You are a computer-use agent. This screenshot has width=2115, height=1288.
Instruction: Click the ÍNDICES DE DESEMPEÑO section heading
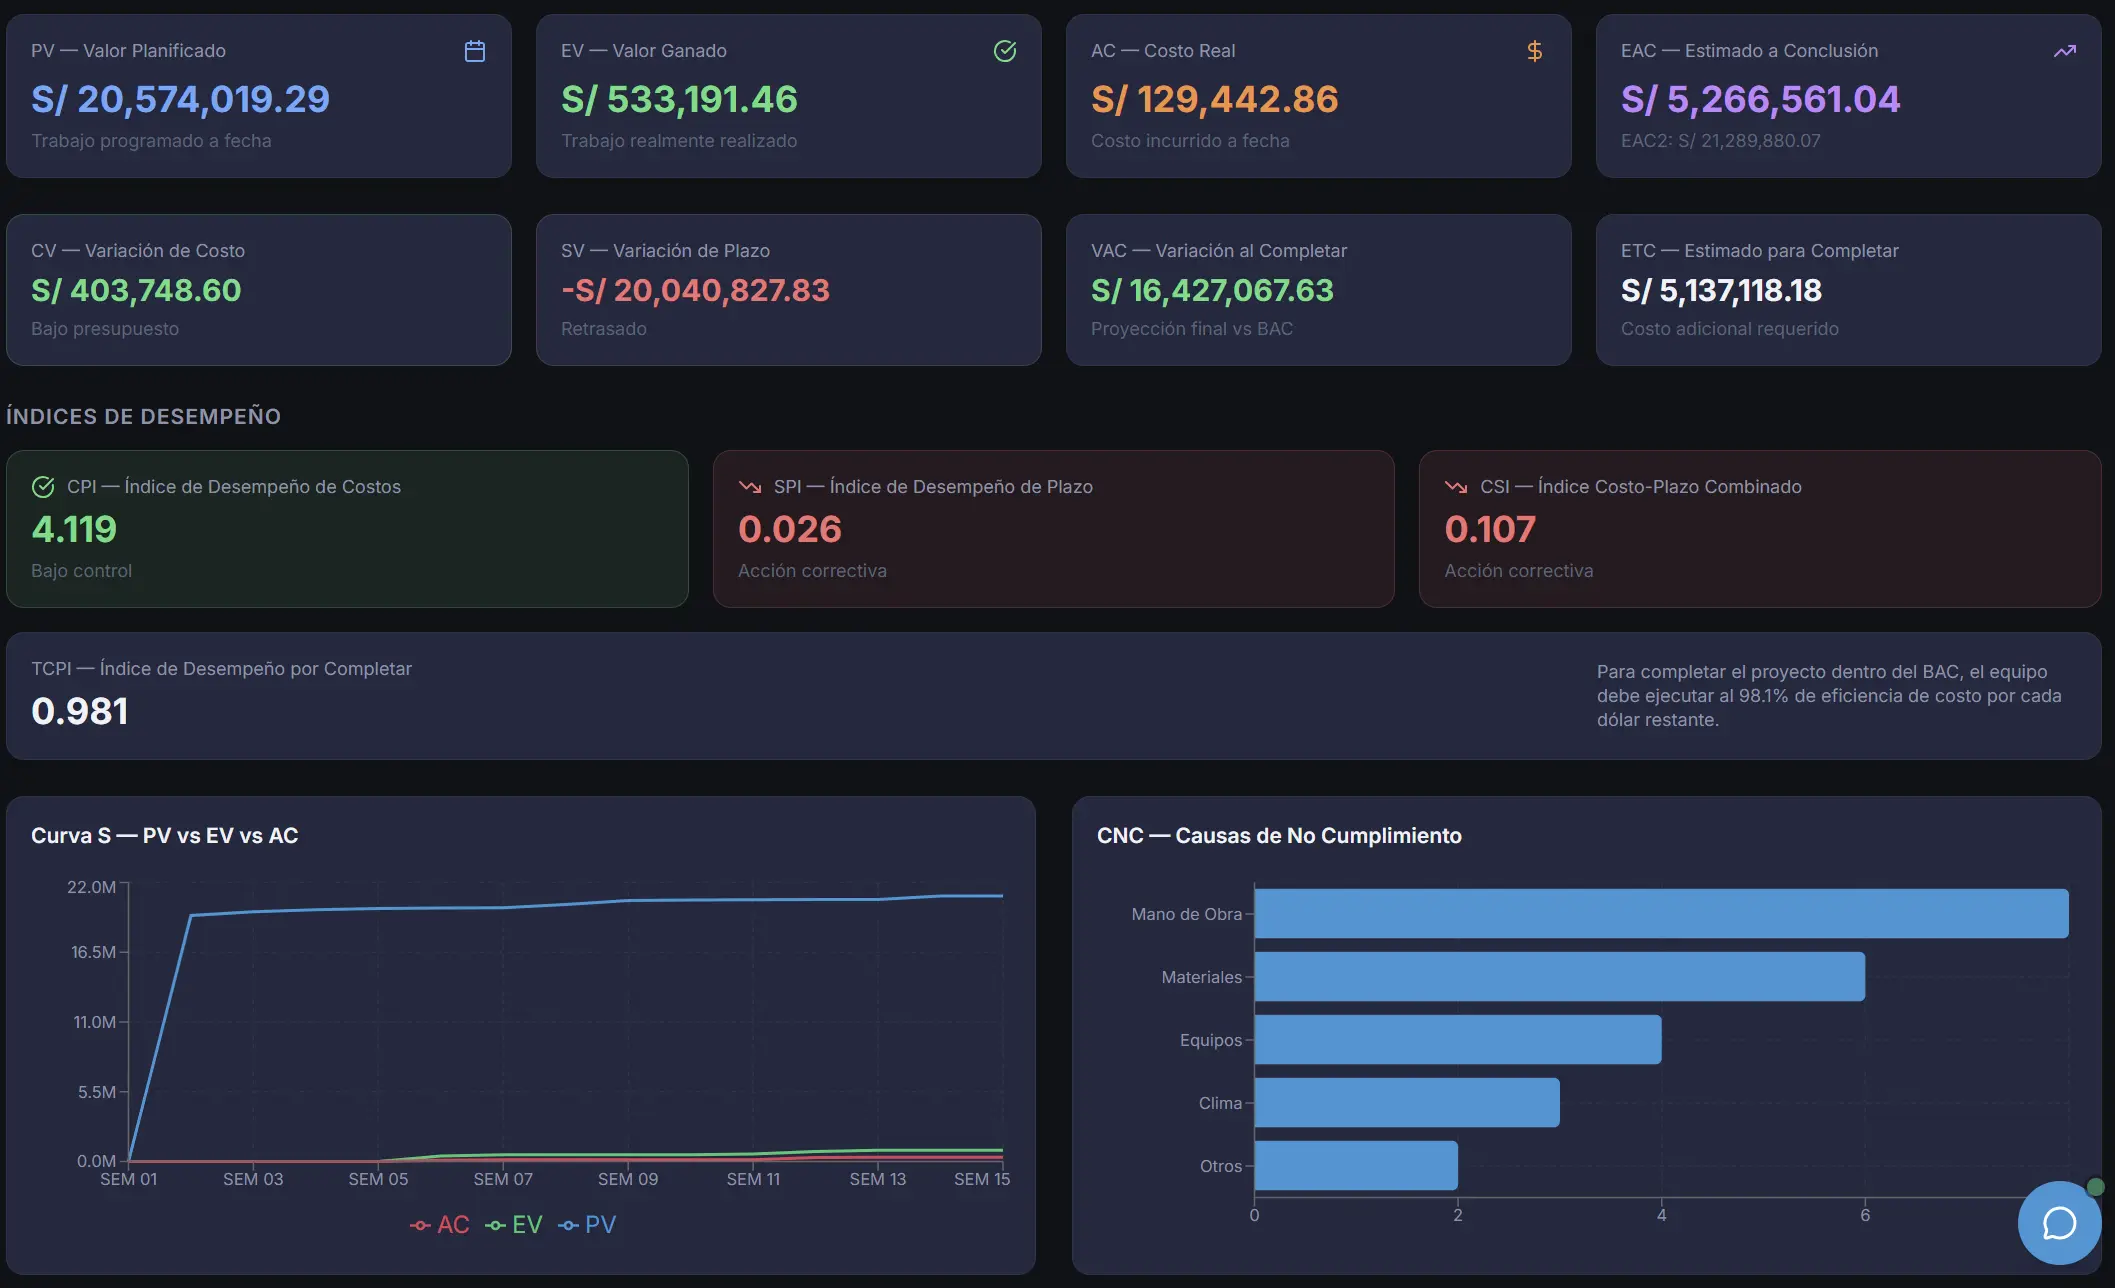tap(143, 416)
